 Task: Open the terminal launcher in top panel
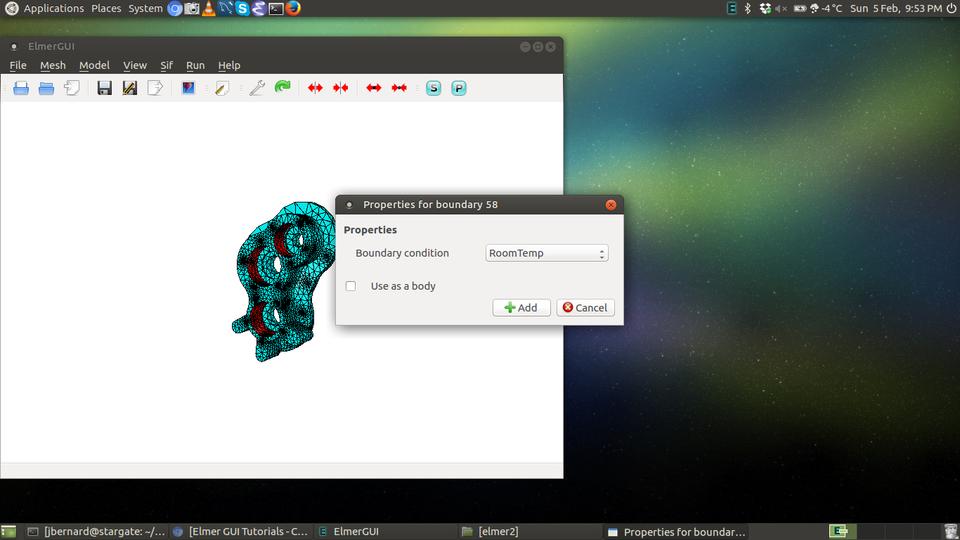pyautogui.click(x=276, y=9)
